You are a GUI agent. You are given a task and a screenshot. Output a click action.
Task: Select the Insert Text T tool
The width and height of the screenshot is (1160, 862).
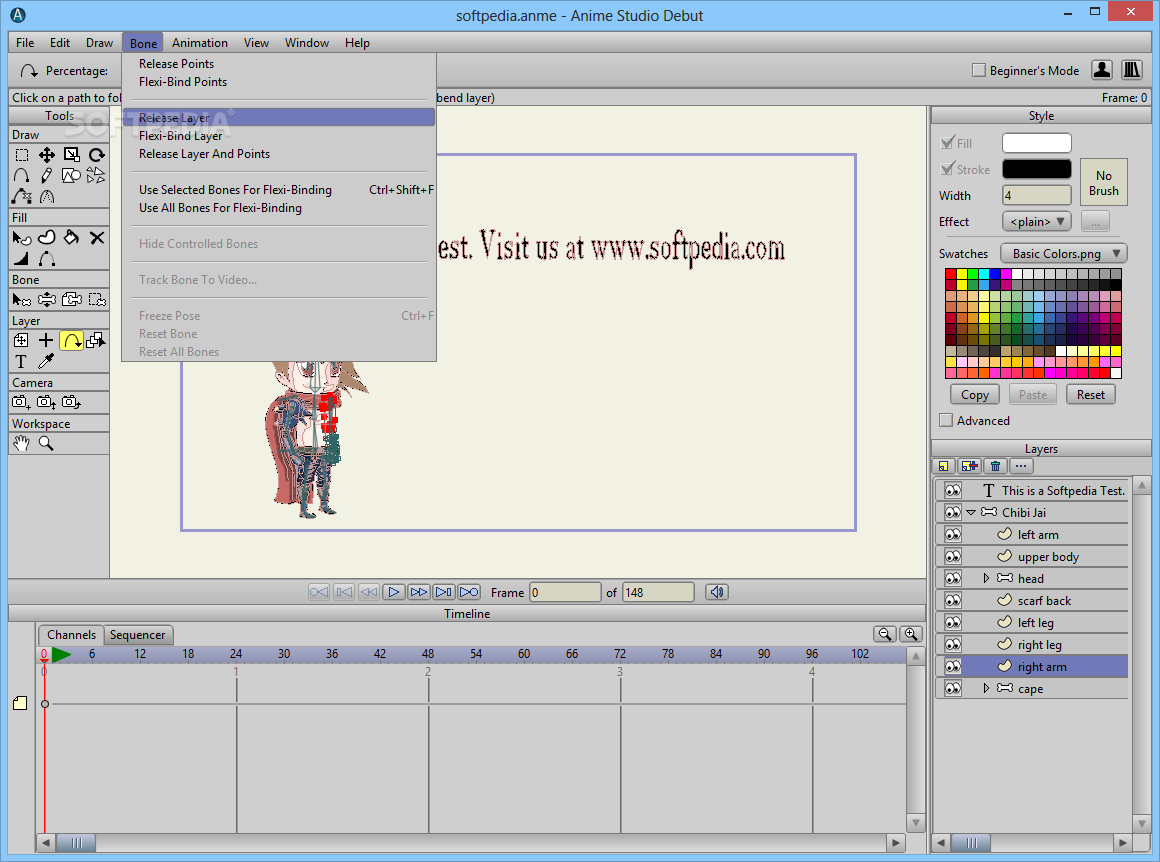tap(22, 361)
